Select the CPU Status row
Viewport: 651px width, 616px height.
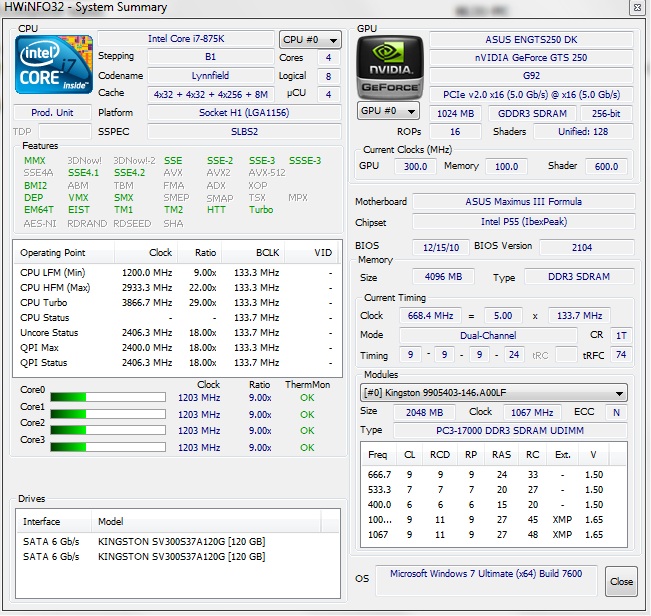point(177,318)
